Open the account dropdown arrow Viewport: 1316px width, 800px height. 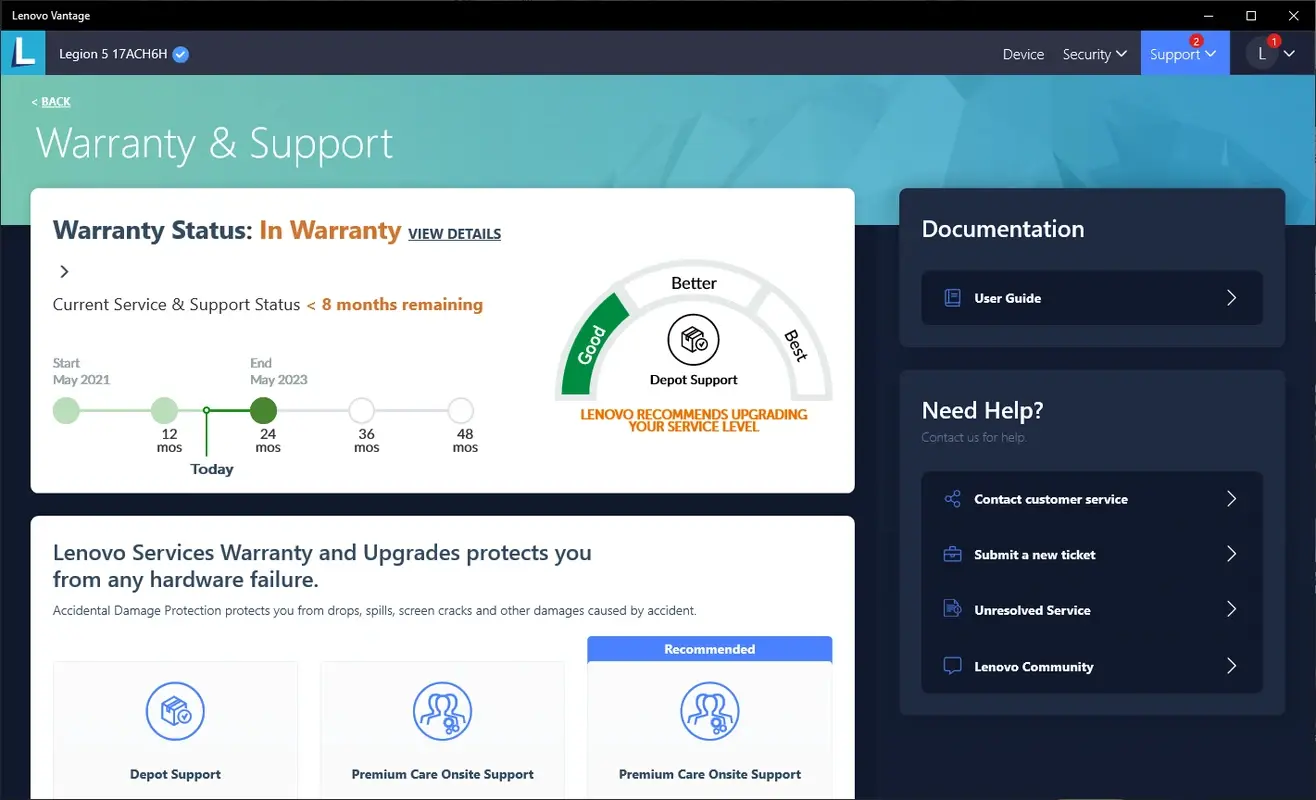[1289, 54]
